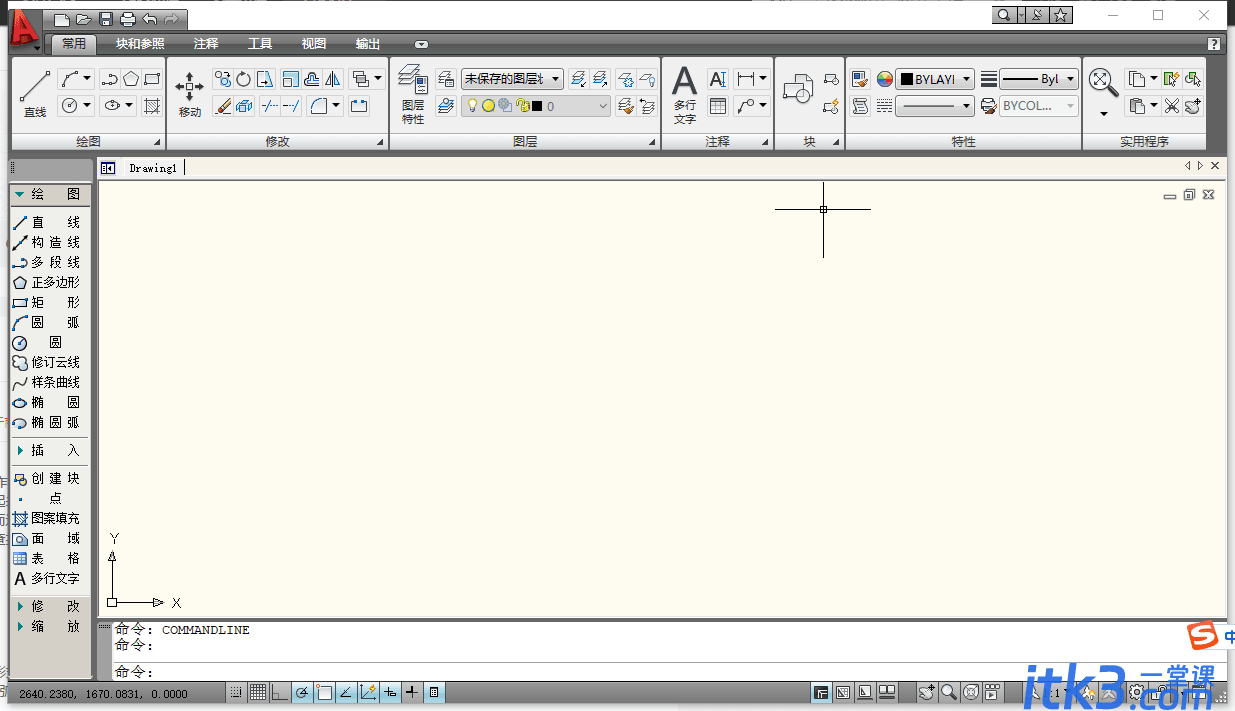Click the color wheel swatch in the 特性 panel
This screenshot has width=1235, height=711.
tap(884, 79)
